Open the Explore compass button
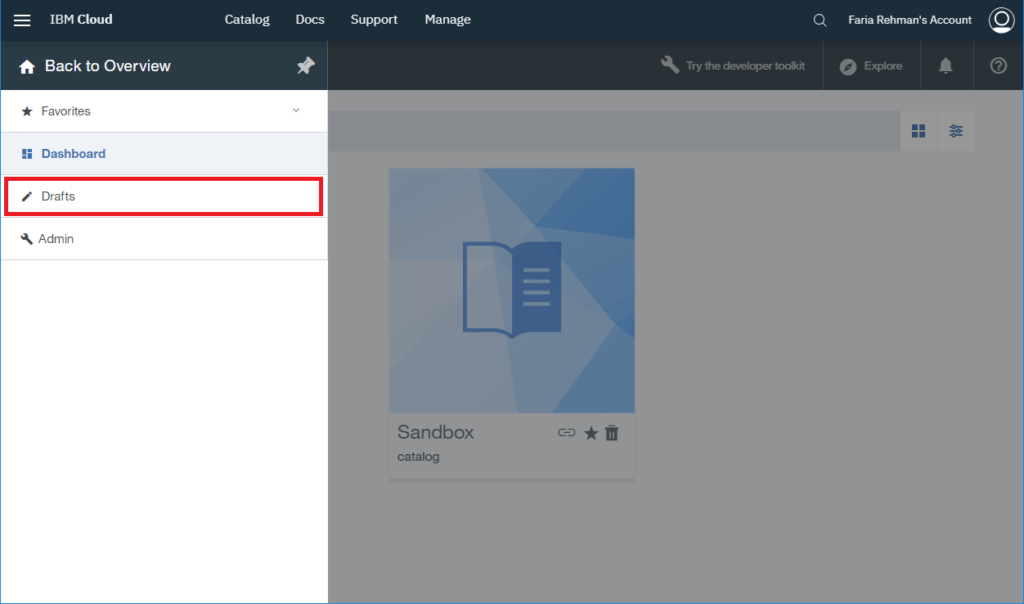This screenshot has height=604, width=1024. click(871, 65)
